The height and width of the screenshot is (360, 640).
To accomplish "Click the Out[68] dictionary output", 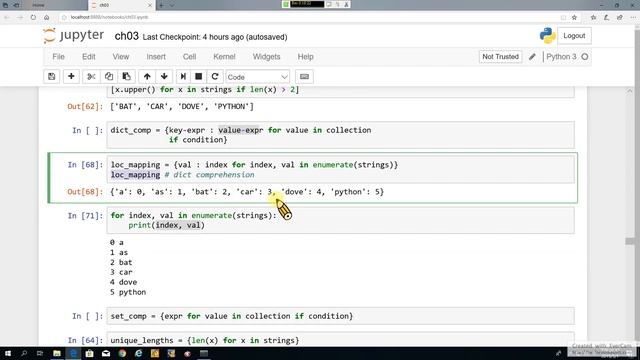I will point(247,192).
